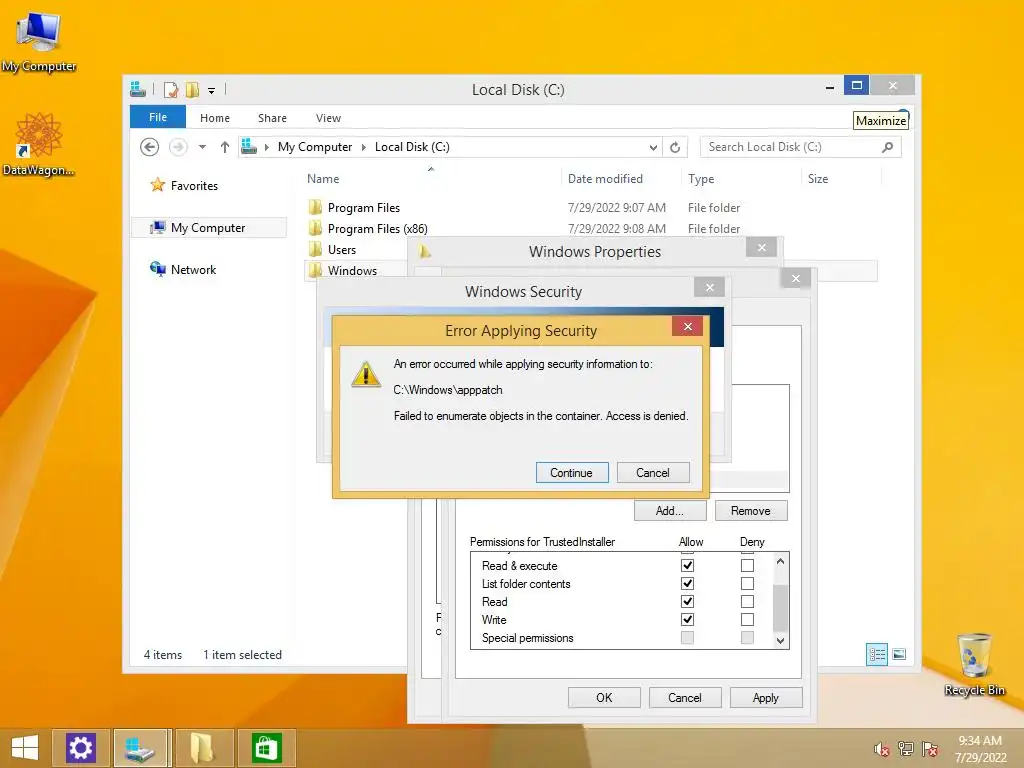Open Windows Store from taskbar
The height and width of the screenshot is (768, 1024).
pyautogui.click(x=266, y=748)
